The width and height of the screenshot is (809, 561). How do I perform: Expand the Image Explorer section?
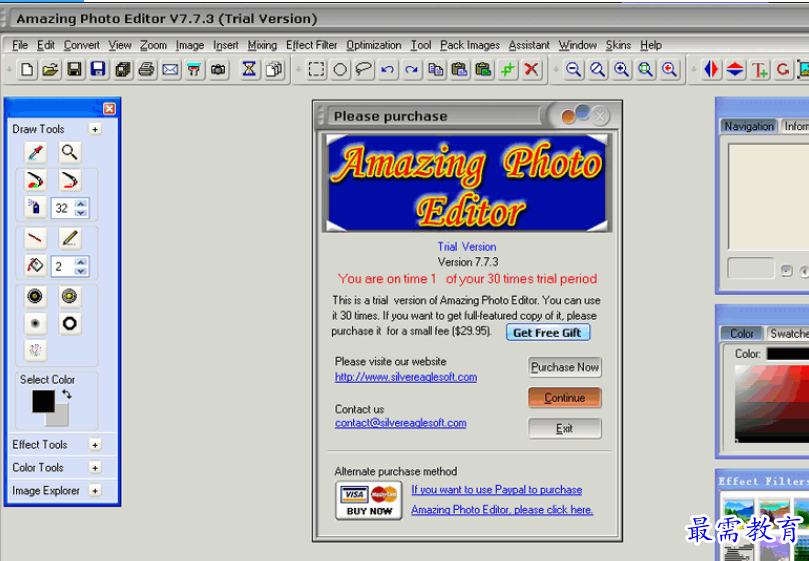[95, 490]
